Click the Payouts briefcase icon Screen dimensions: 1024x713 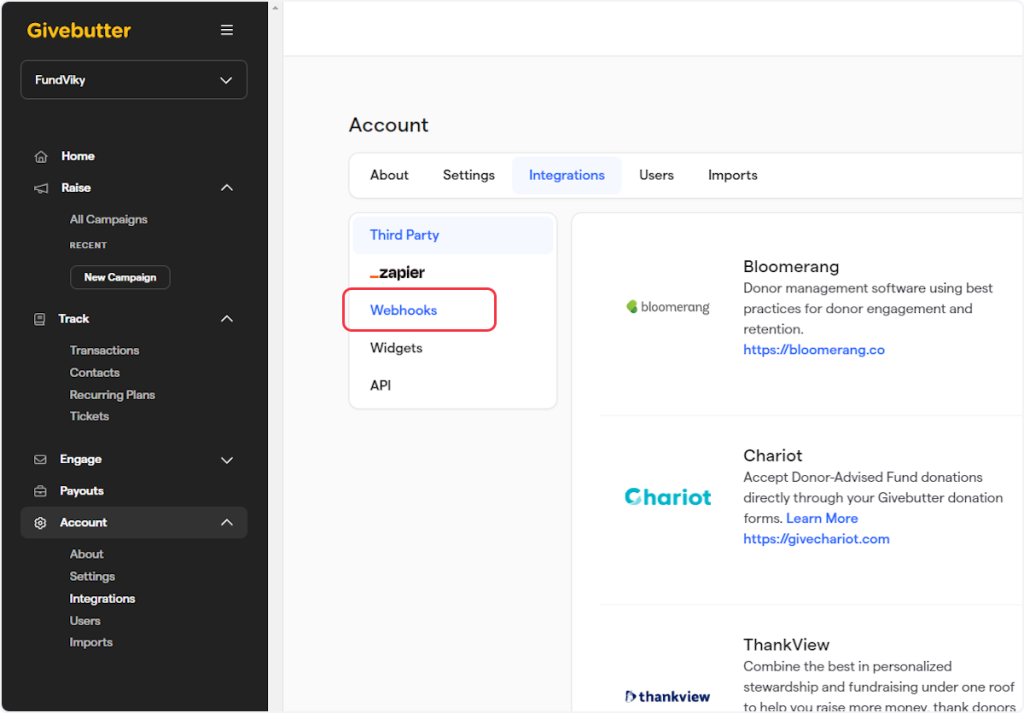tap(41, 492)
